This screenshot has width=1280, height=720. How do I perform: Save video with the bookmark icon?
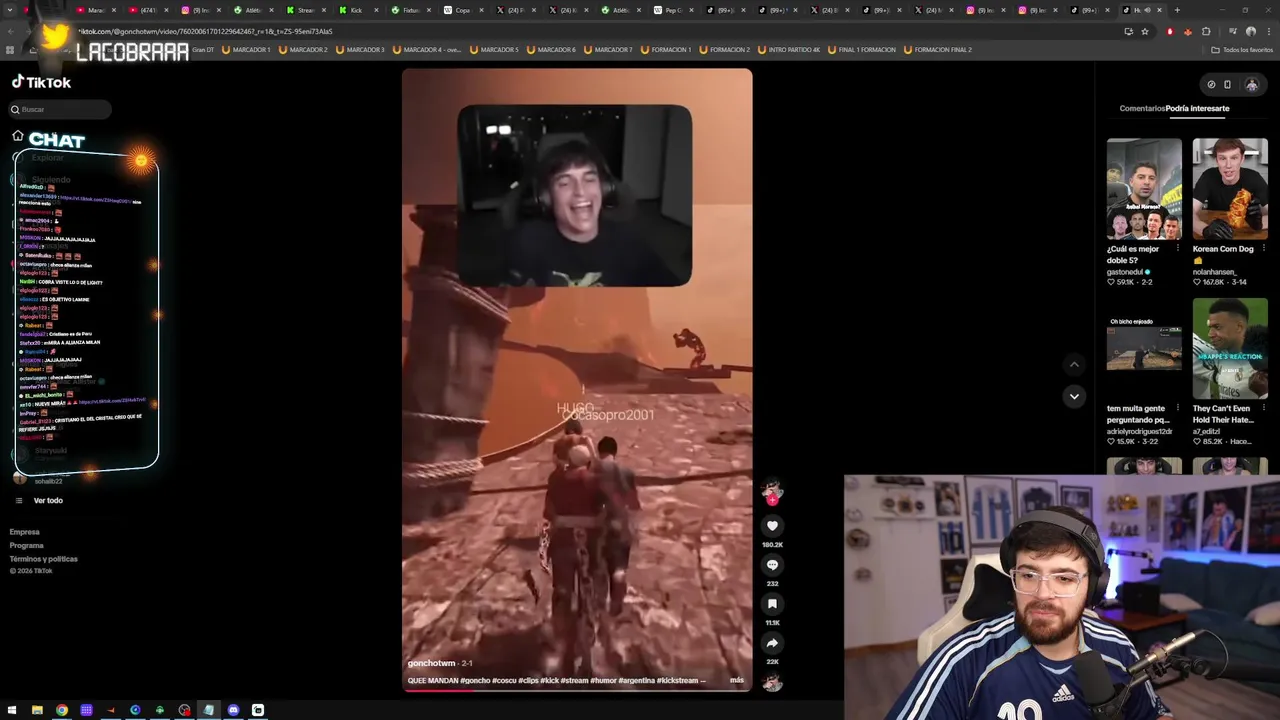tap(772, 603)
